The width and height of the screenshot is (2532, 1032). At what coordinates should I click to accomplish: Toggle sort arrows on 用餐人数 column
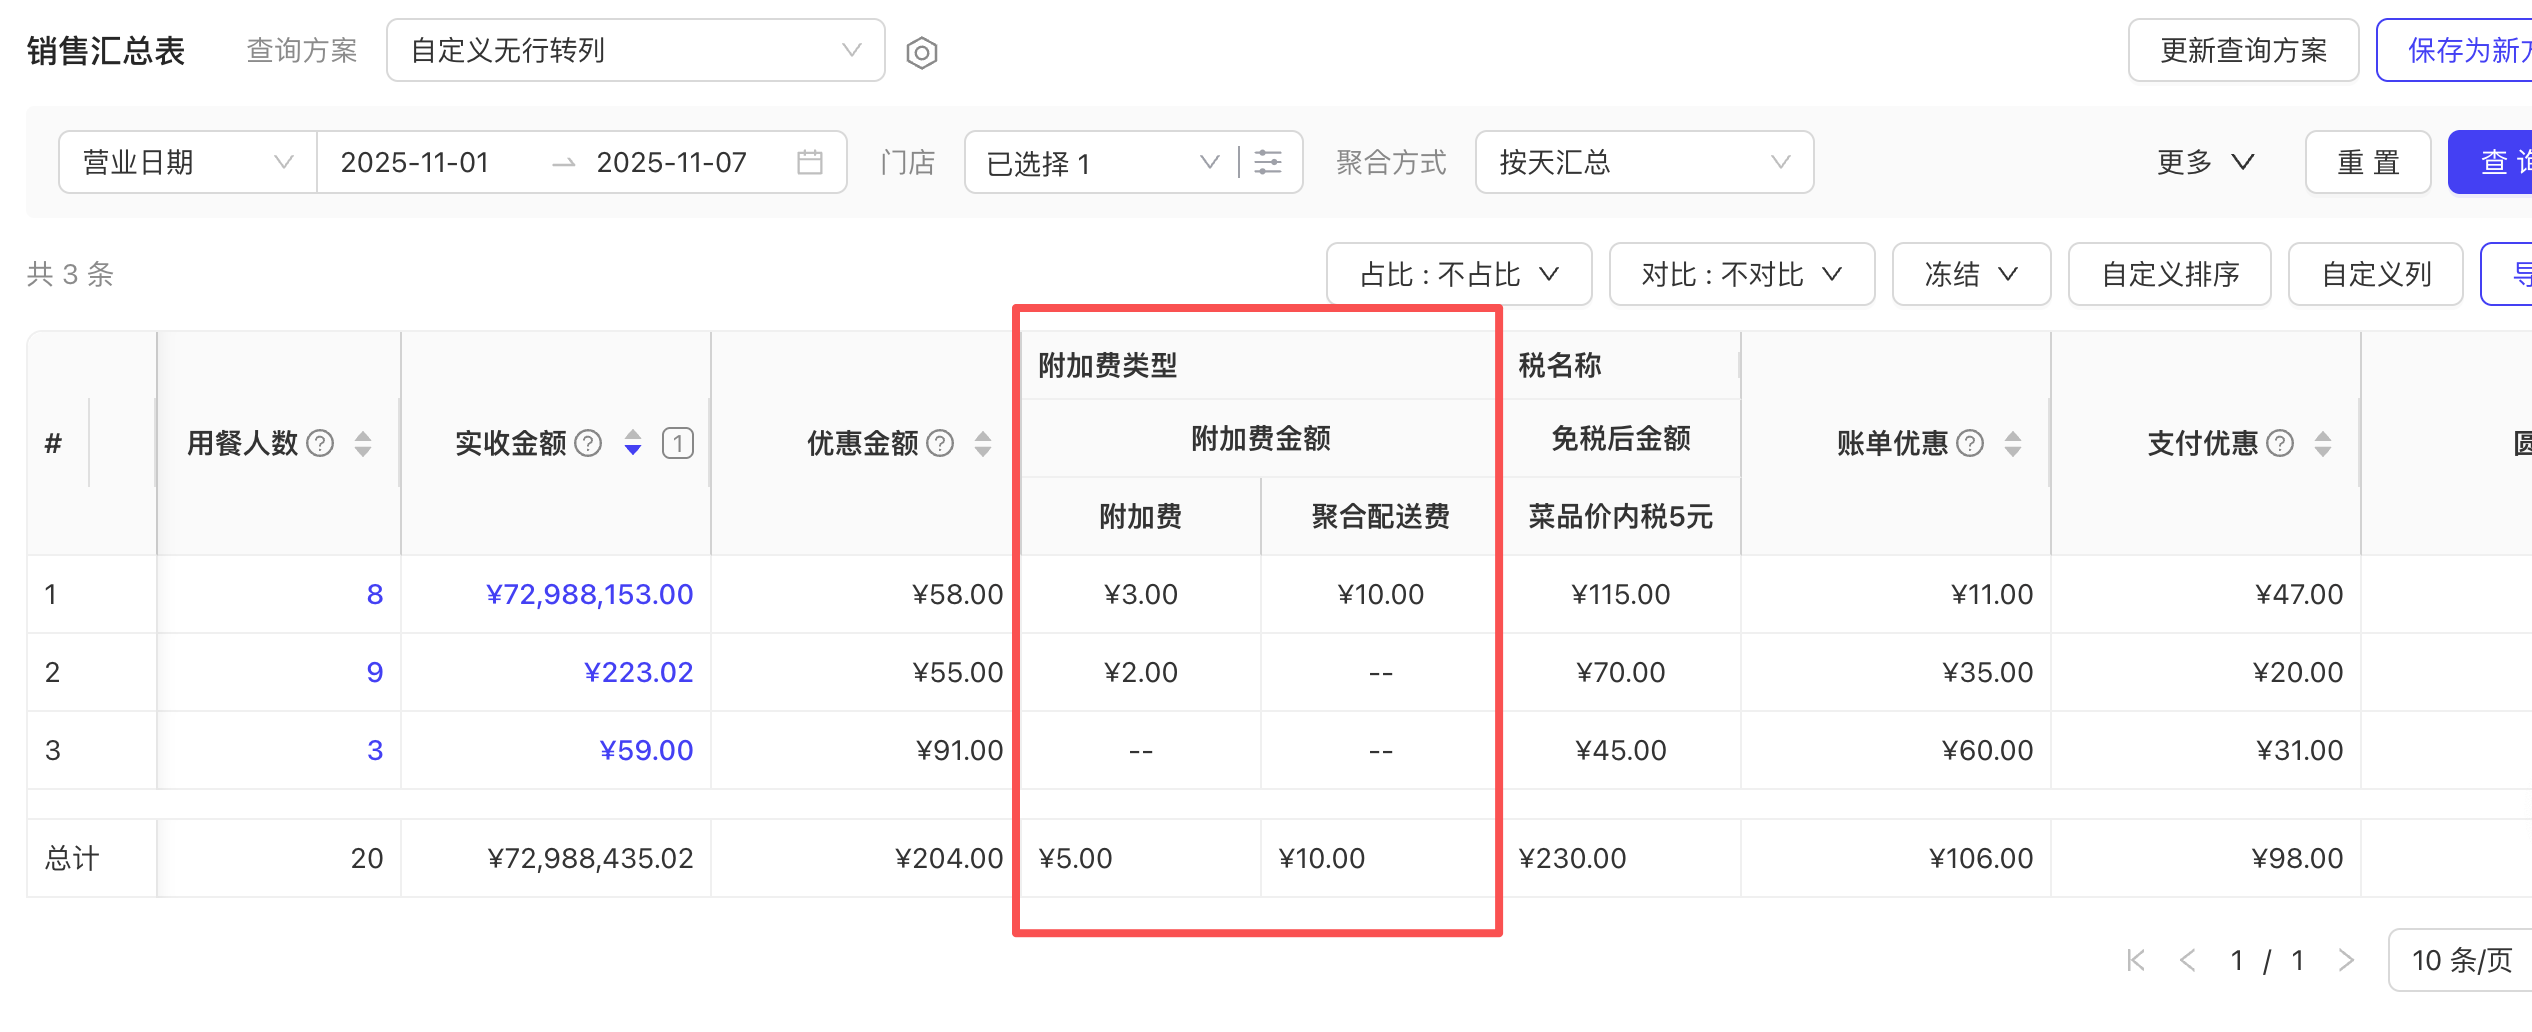[363, 443]
